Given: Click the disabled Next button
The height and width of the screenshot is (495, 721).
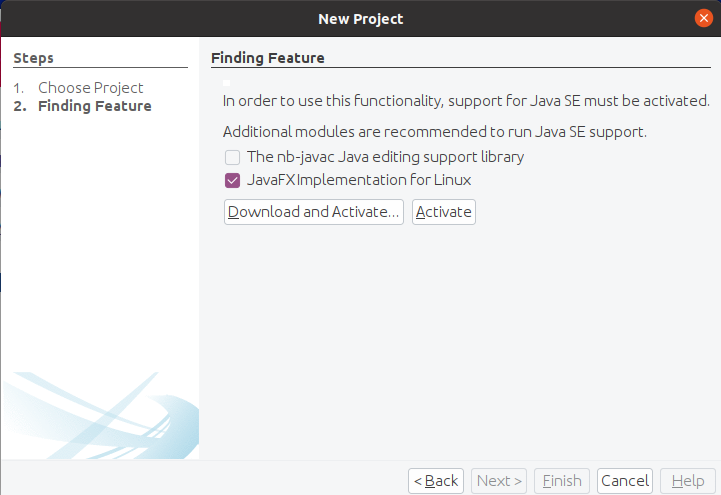Looking at the screenshot, I should (x=499, y=481).
